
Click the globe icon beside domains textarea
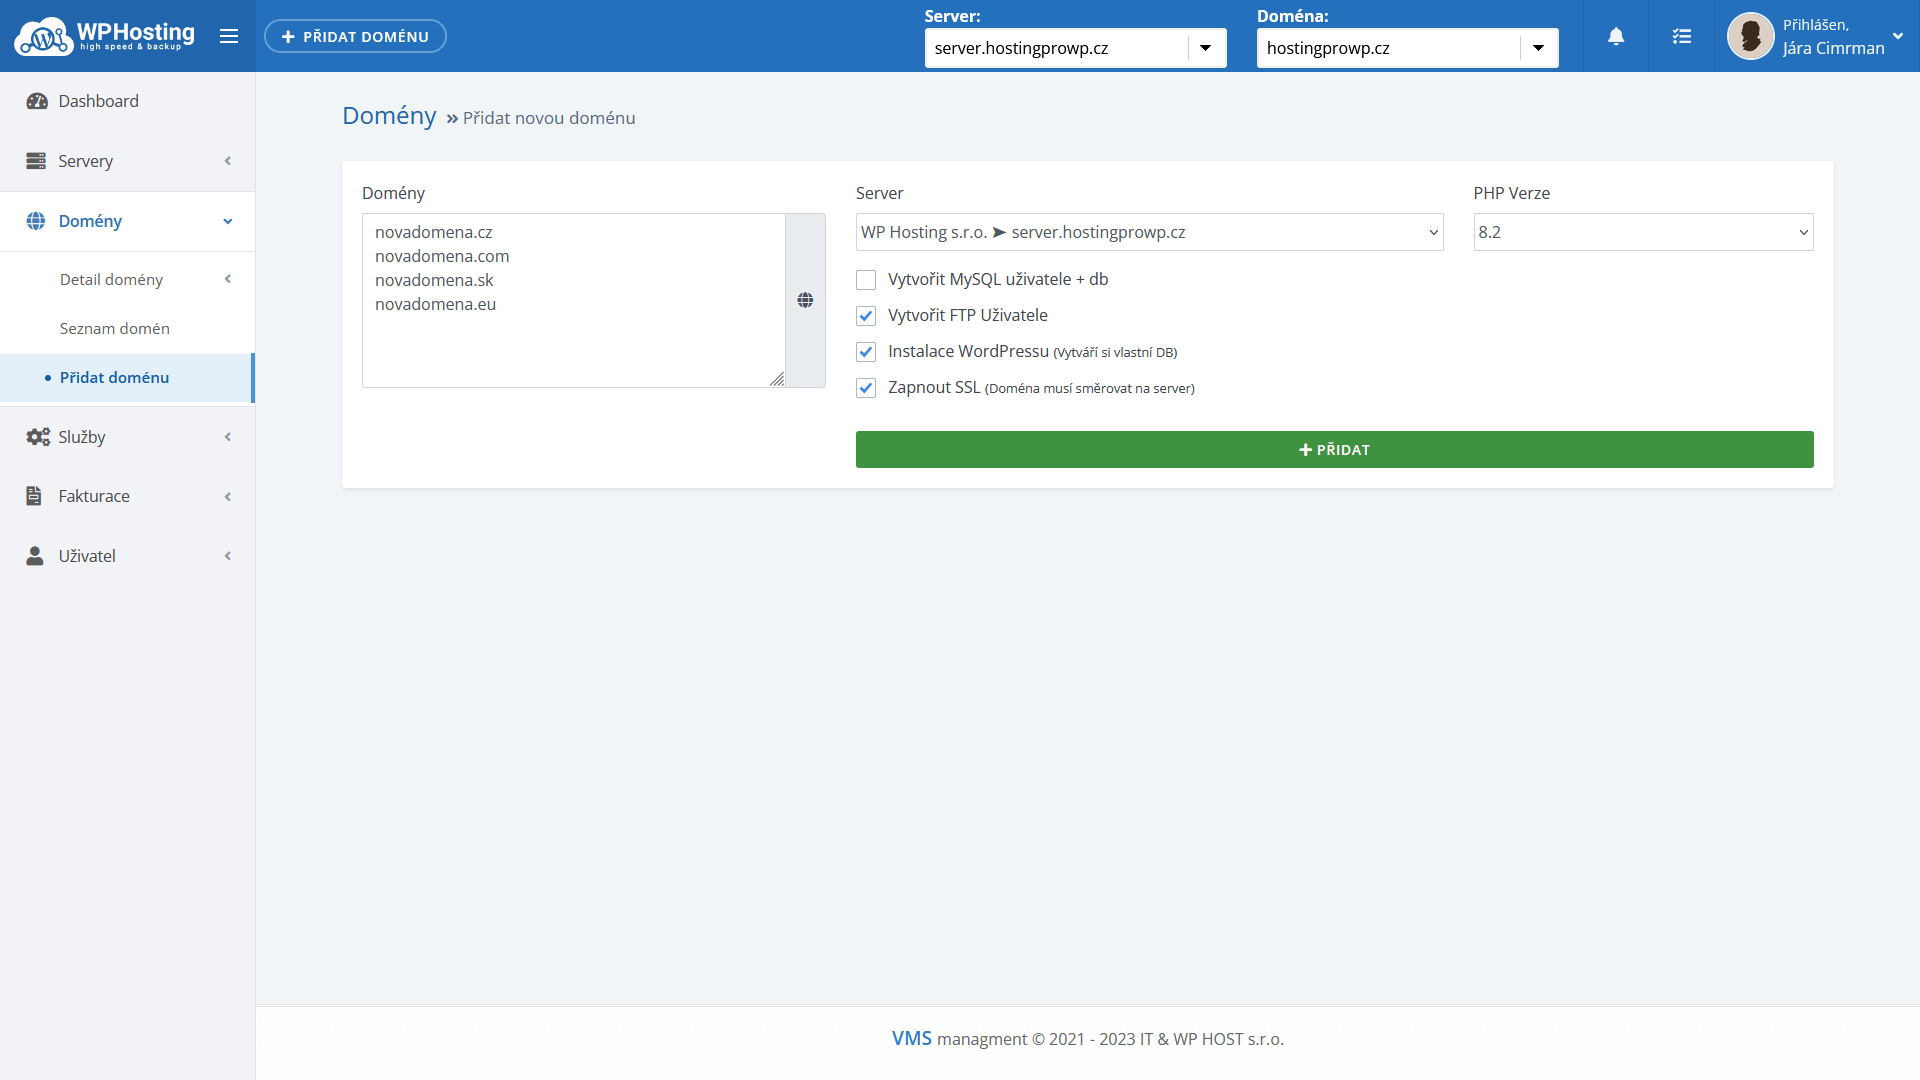pos(805,300)
